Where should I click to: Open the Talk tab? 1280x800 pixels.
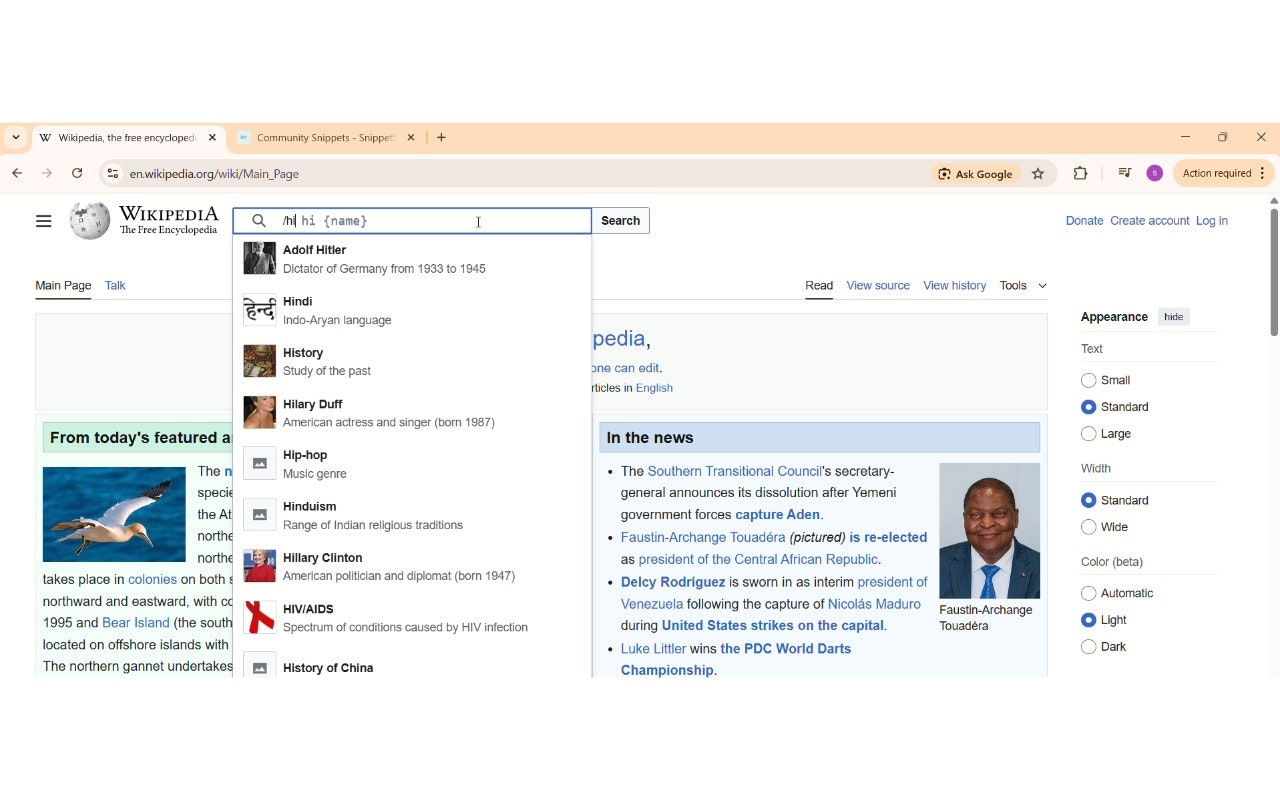tap(115, 285)
